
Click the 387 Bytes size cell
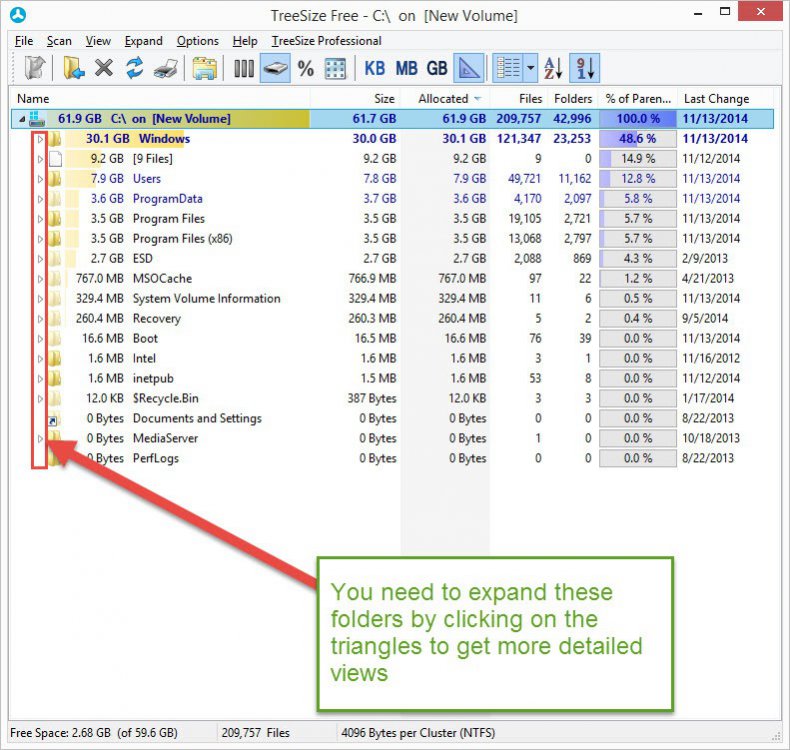click(372, 398)
